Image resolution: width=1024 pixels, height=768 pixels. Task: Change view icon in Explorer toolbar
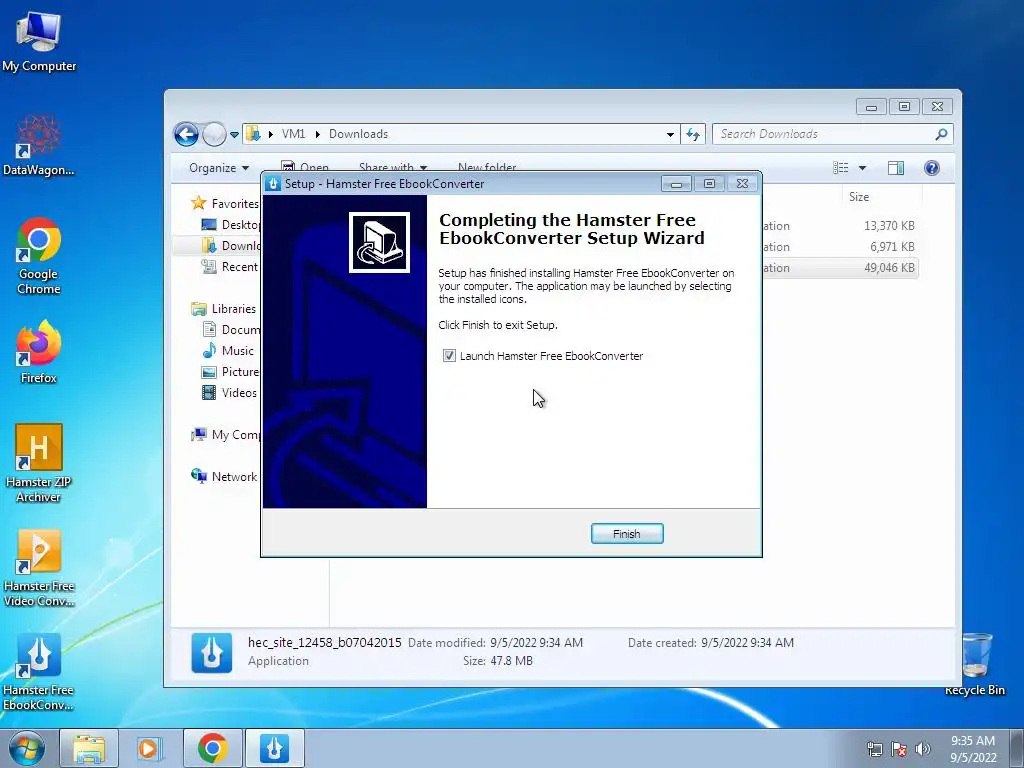(841, 168)
